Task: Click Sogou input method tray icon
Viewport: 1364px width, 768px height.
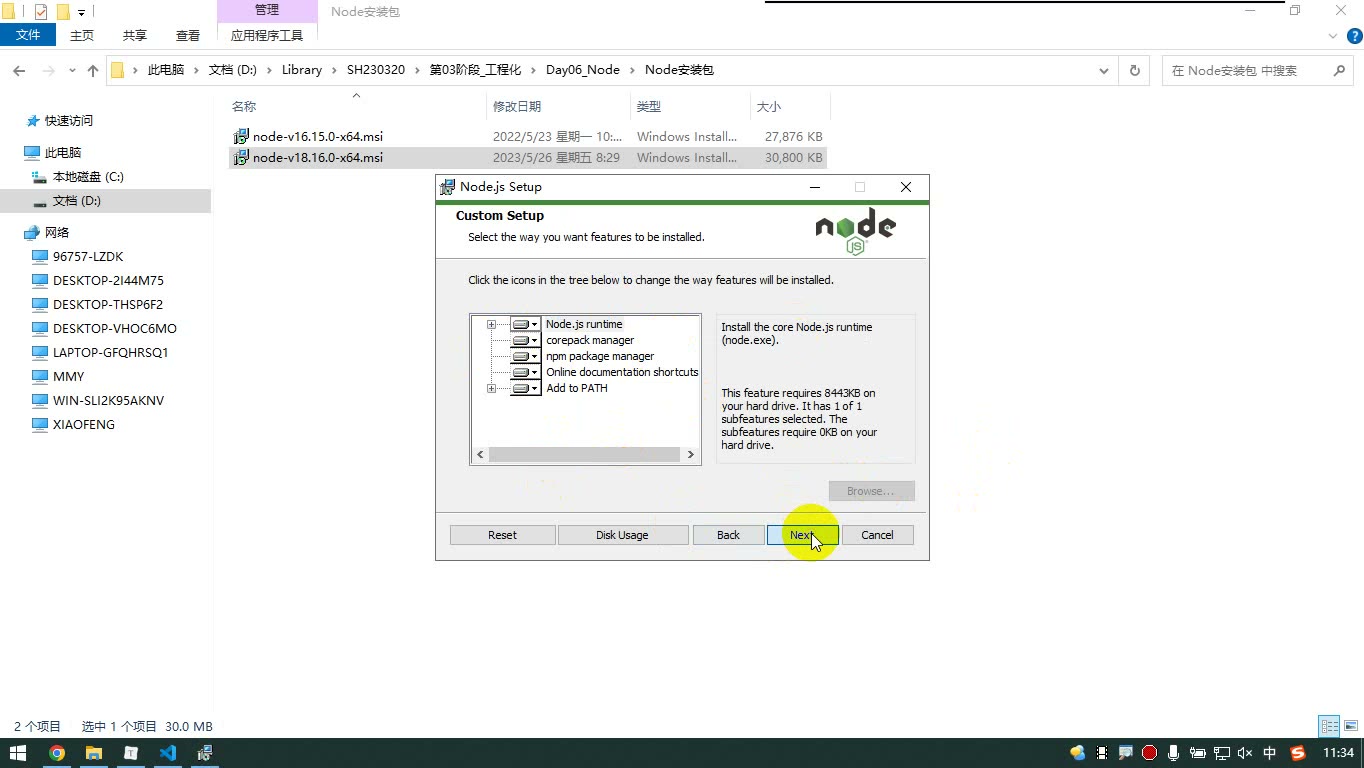Action: click(1298, 753)
